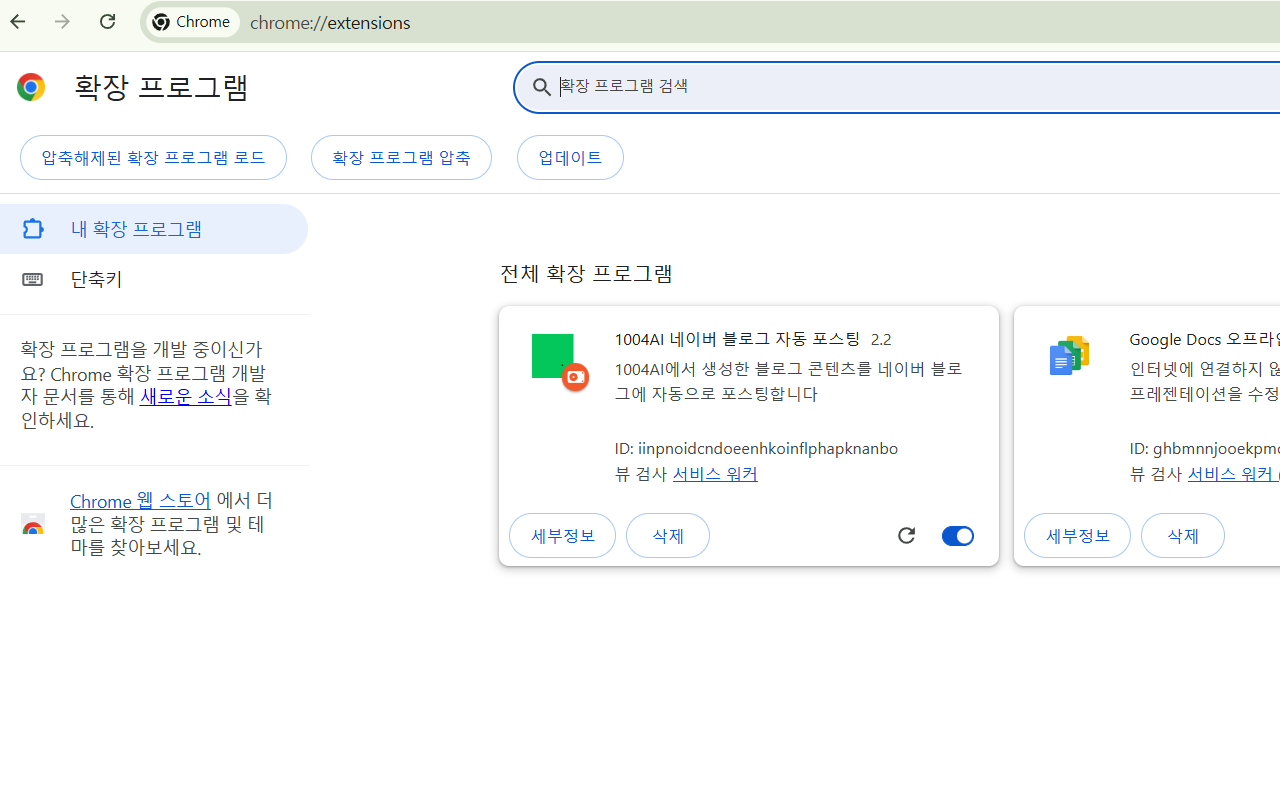
Task: Toggle off the 1004AI extension switch
Action: 957,536
